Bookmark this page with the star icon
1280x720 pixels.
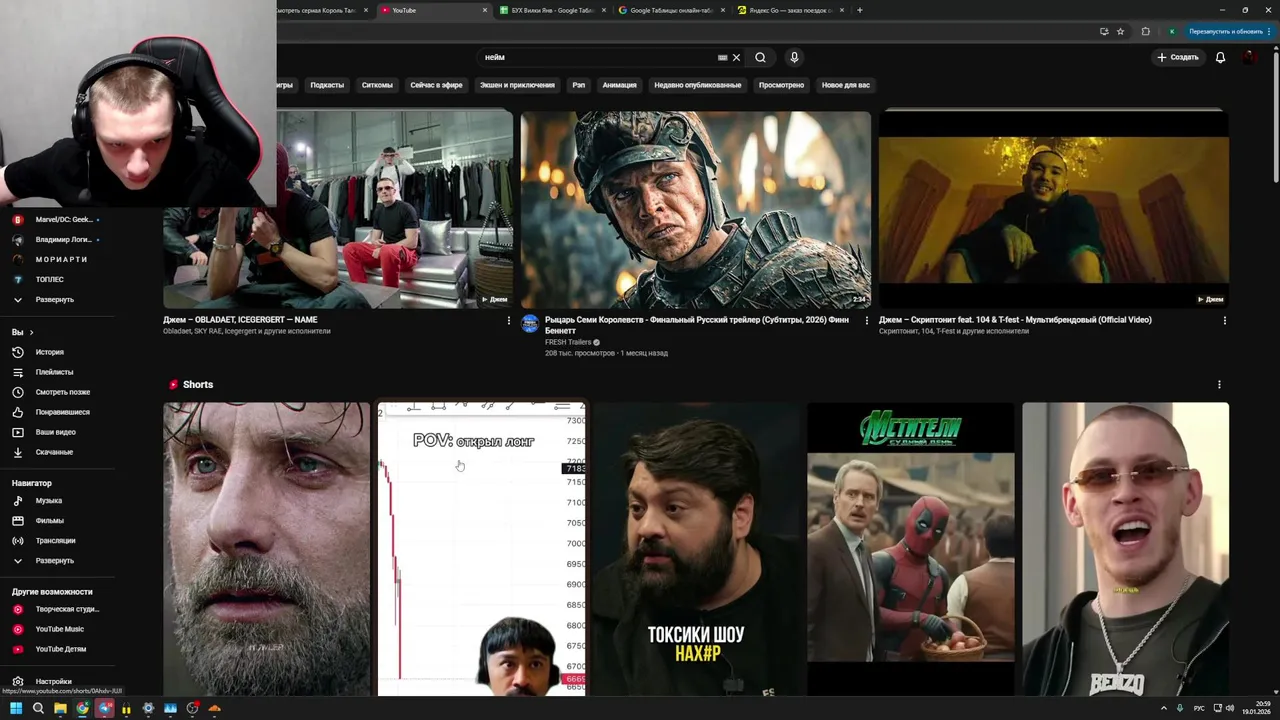pos(1120,31)
